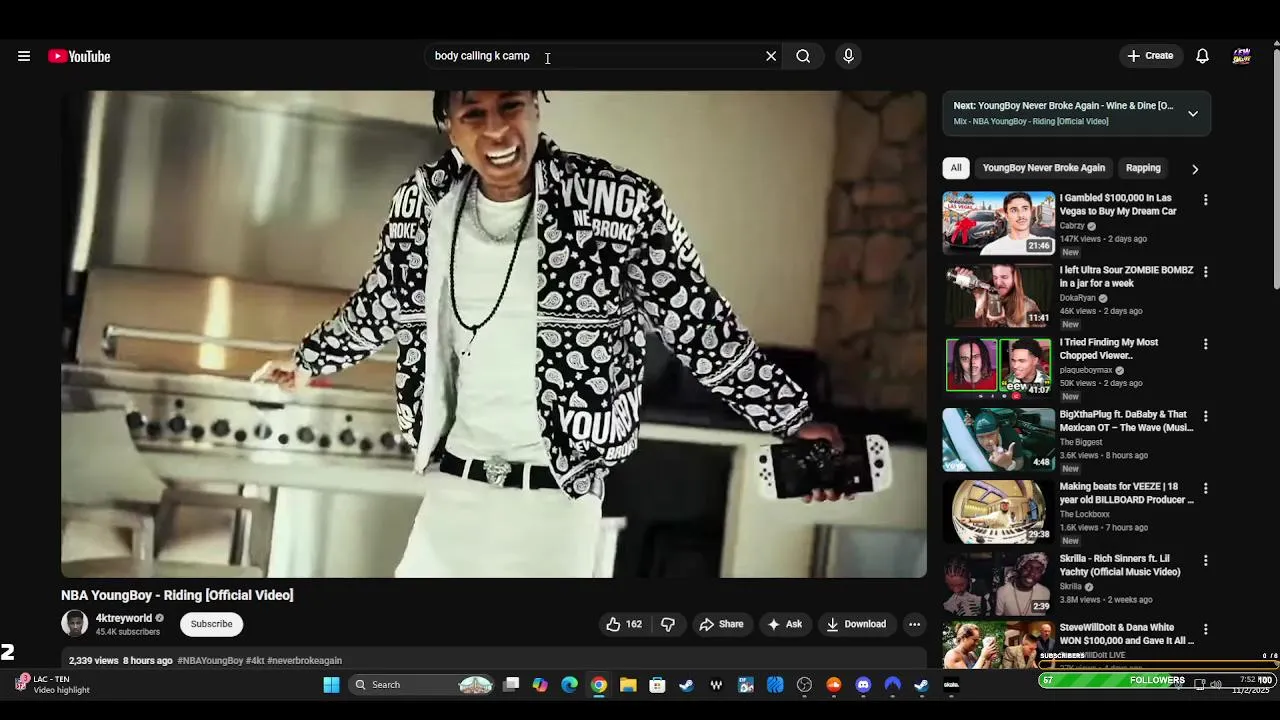Switch to Google Chrome on the taskbar
This screenshot has width=1280, height=720.
[598, 685]
